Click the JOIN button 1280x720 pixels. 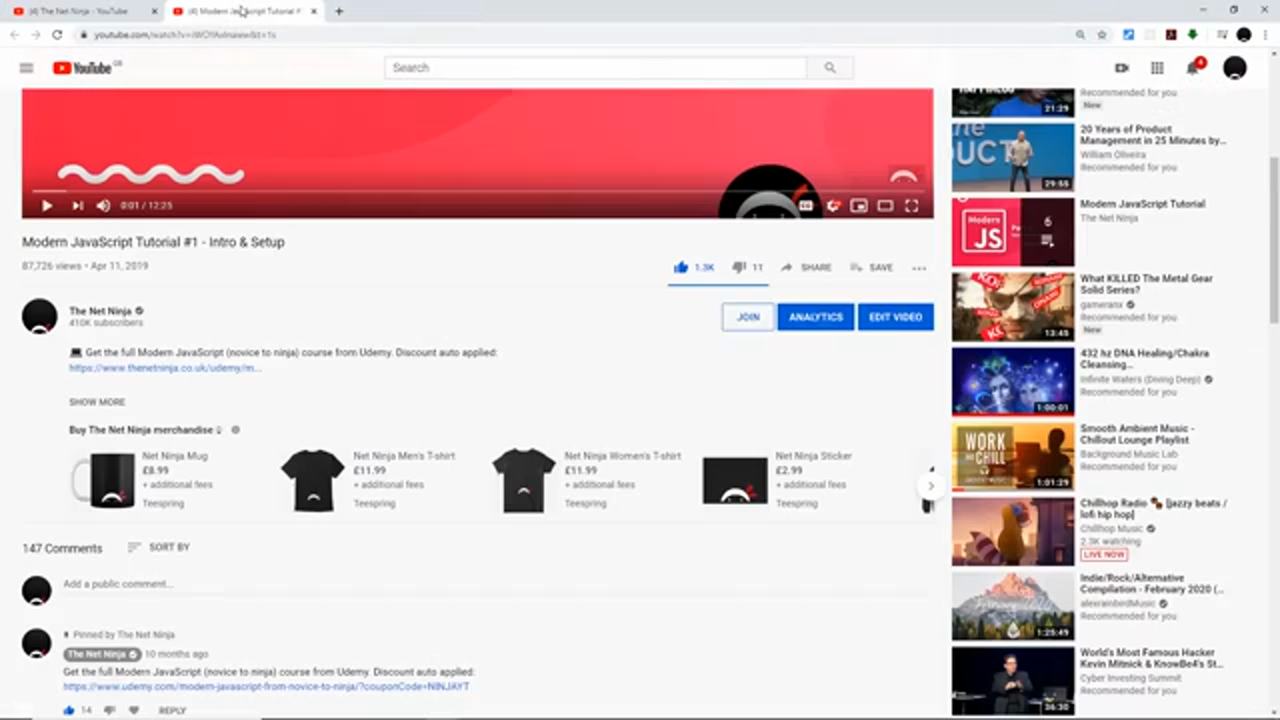click(x=748, y=317)
